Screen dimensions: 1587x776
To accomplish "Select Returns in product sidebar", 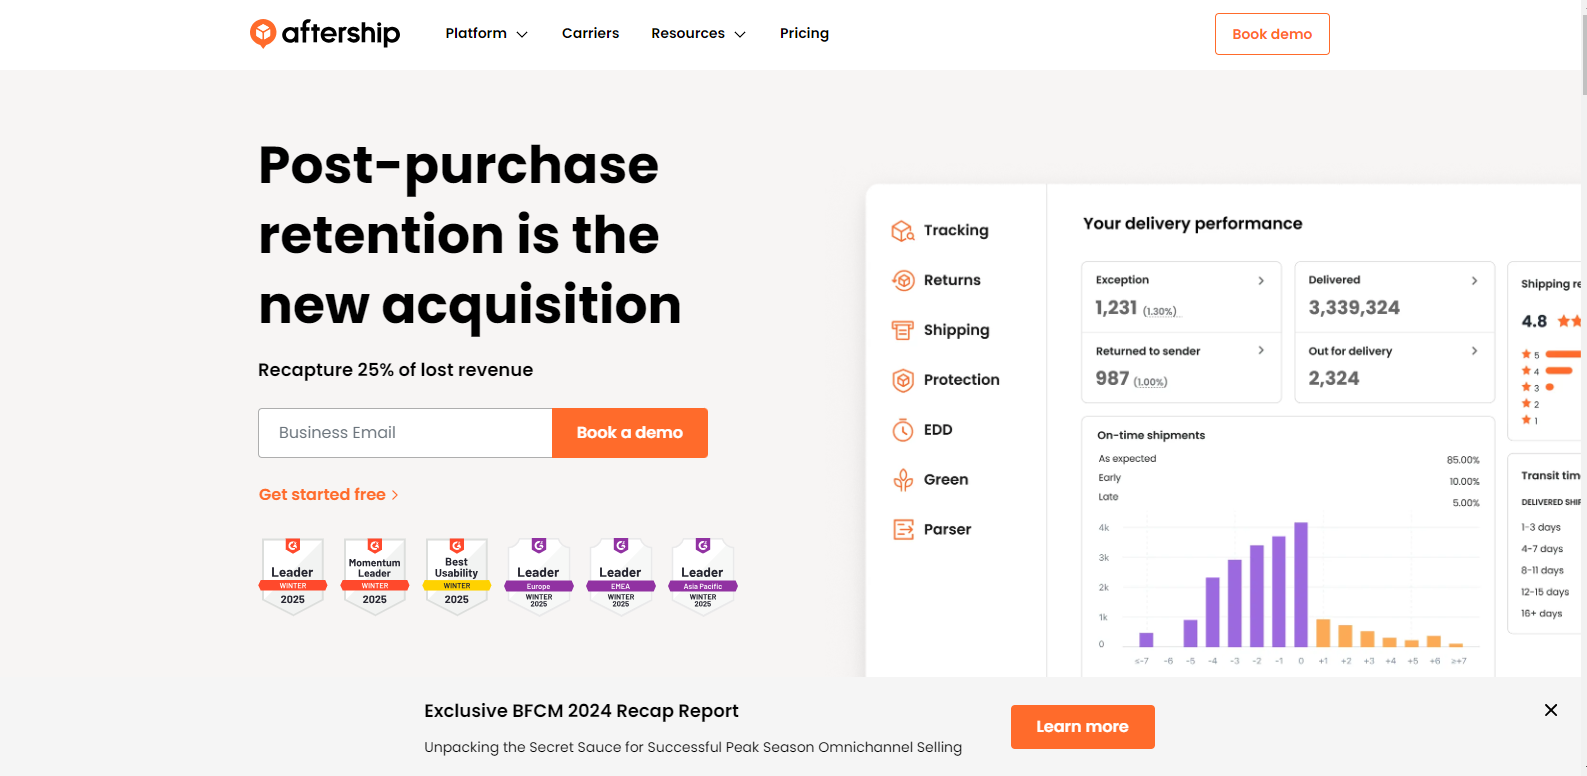I will (x=952, y=280).
